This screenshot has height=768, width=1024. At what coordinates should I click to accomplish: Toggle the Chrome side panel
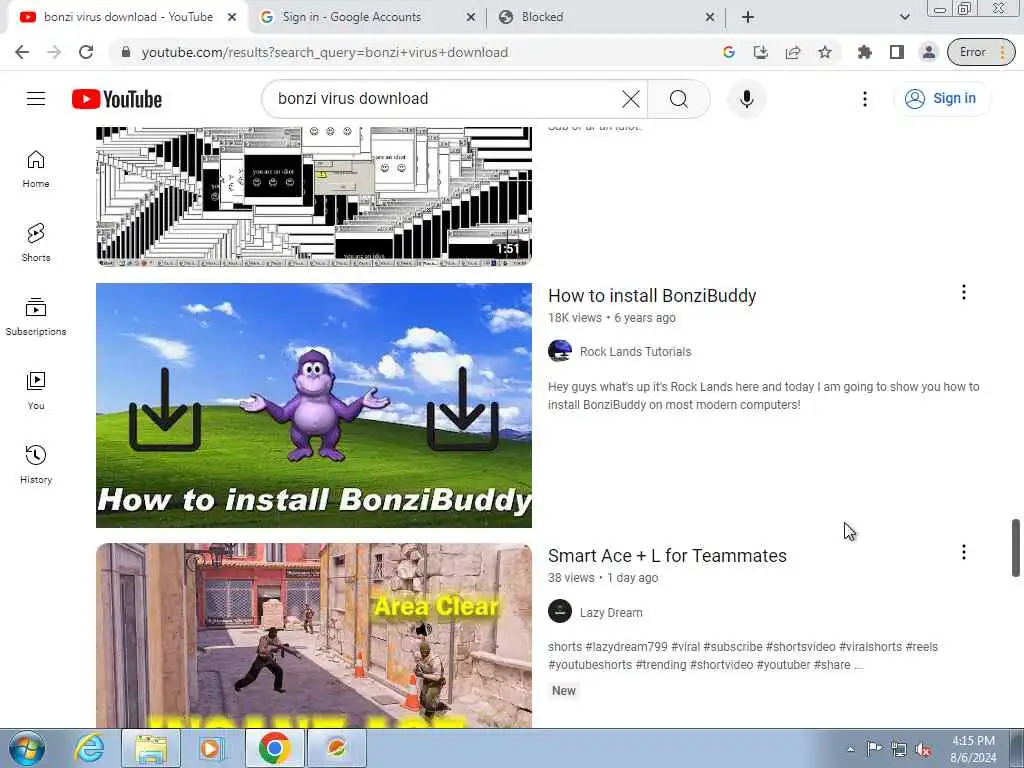[x=897, y=52]
